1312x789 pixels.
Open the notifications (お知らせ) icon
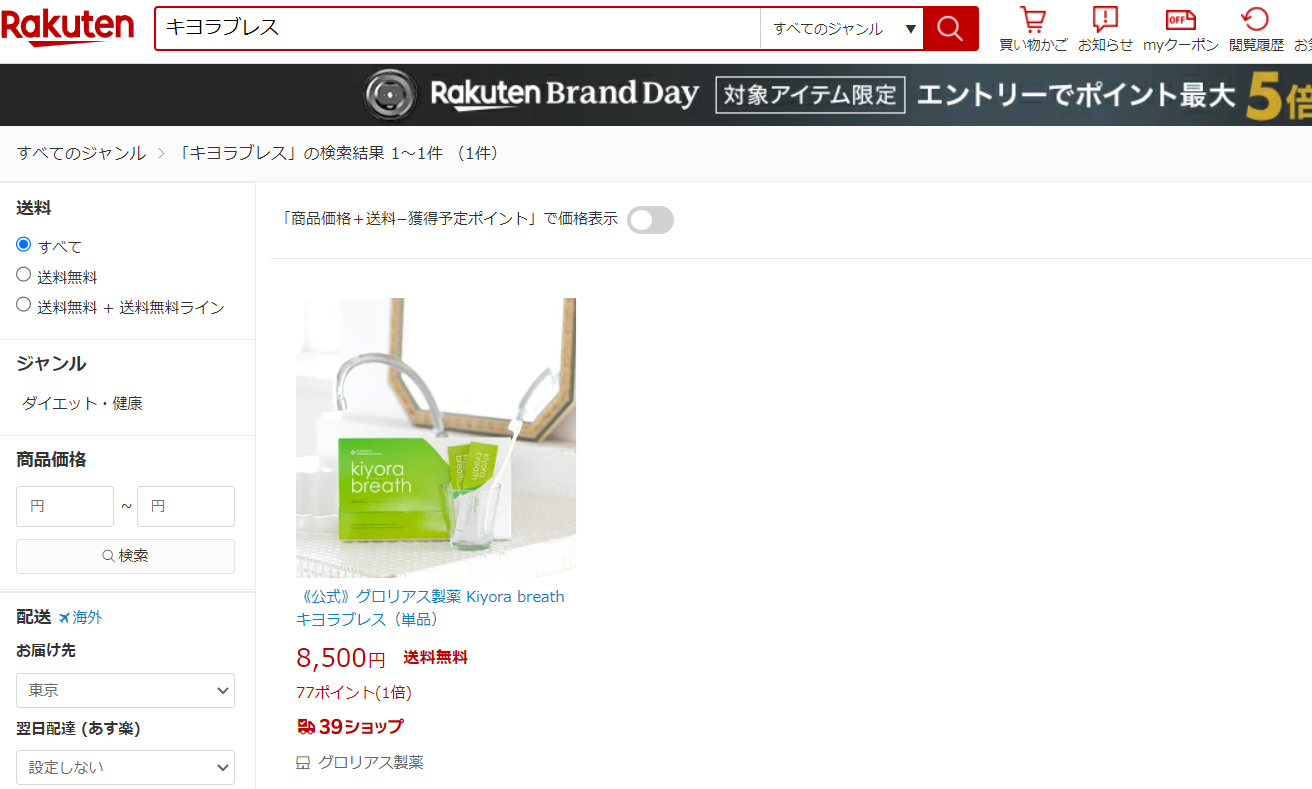click(1105, 29)
